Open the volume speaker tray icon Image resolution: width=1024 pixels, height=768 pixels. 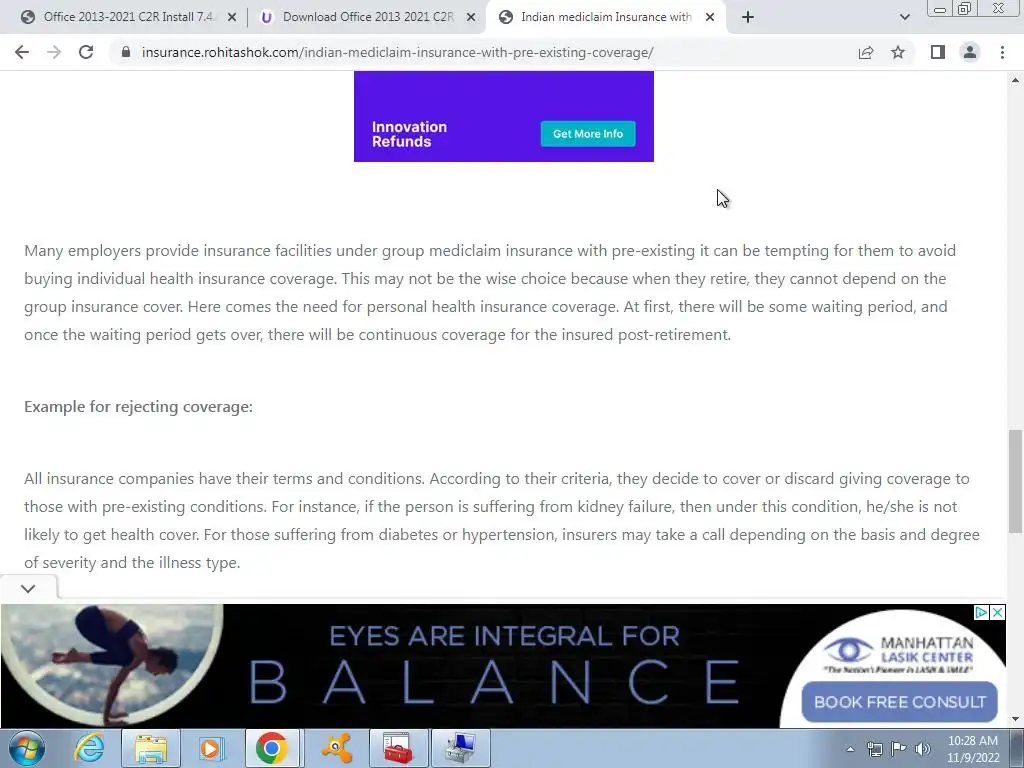point(922,749)
